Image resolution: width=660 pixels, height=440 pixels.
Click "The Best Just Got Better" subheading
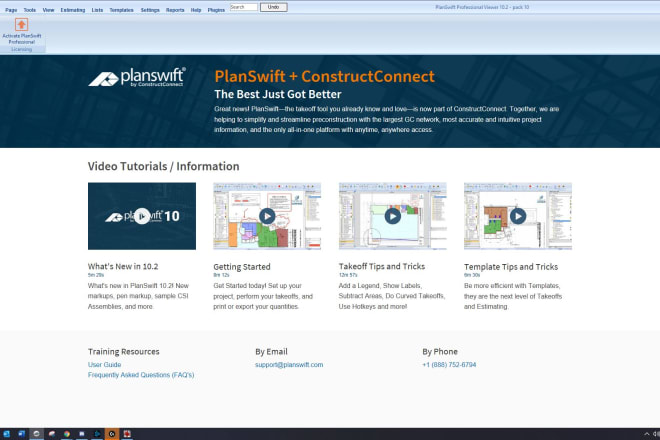tap(278, 94)
